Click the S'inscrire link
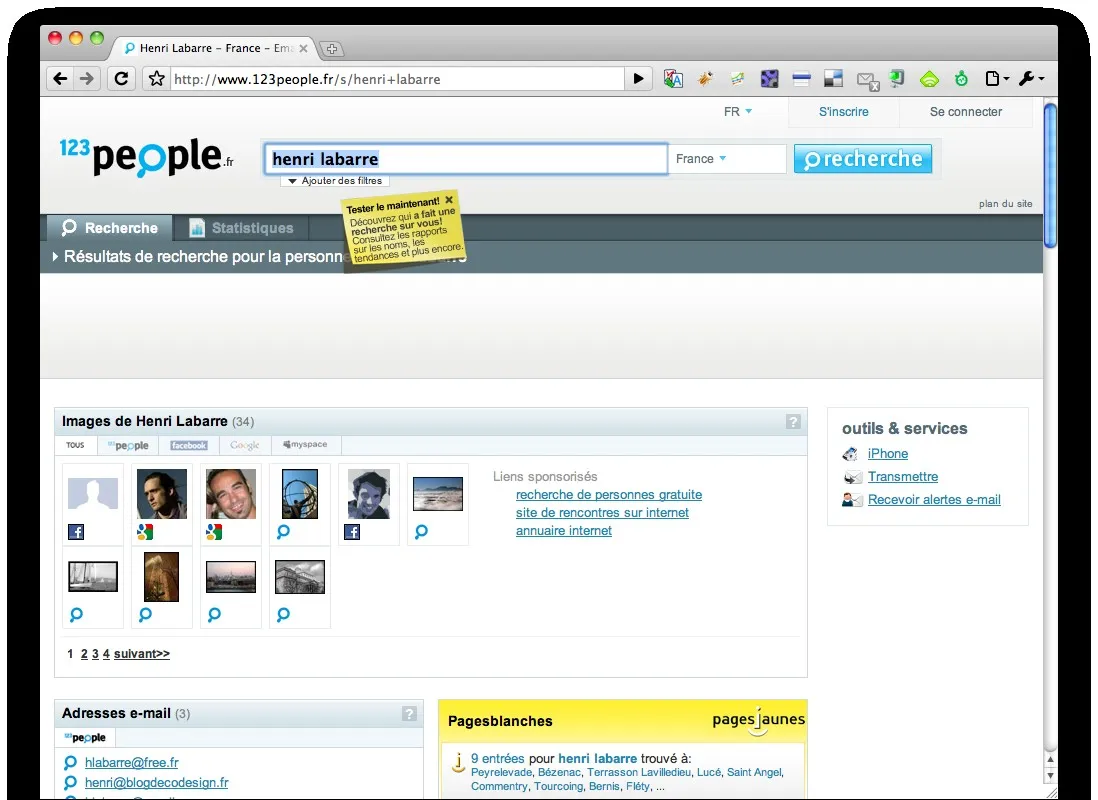This screenshot has width=1098, height=800. (844, 111)
